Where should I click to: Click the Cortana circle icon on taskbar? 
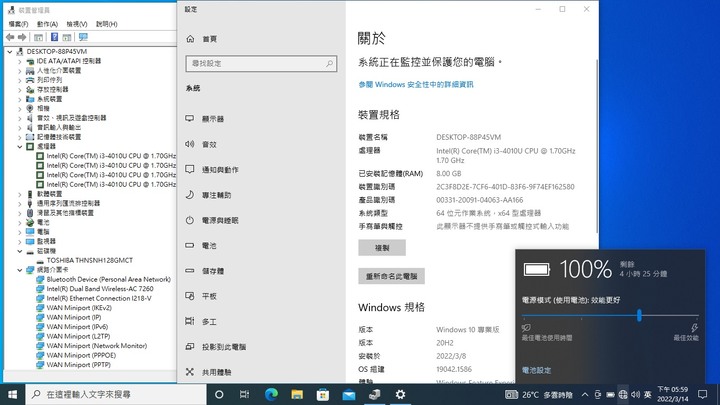(219, 394)
